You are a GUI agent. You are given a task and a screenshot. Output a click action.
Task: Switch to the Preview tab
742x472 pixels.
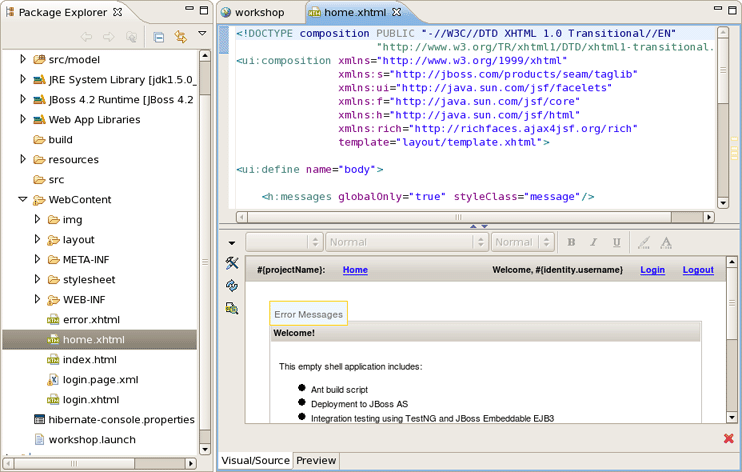pos(316,461)
